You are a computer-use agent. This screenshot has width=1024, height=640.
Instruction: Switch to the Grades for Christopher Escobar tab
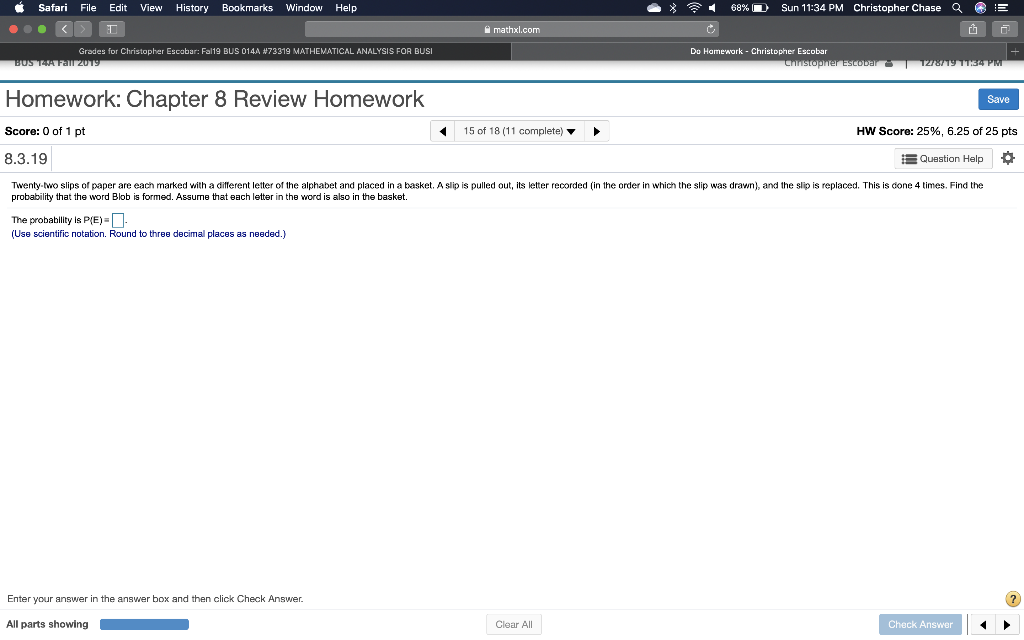255,50
